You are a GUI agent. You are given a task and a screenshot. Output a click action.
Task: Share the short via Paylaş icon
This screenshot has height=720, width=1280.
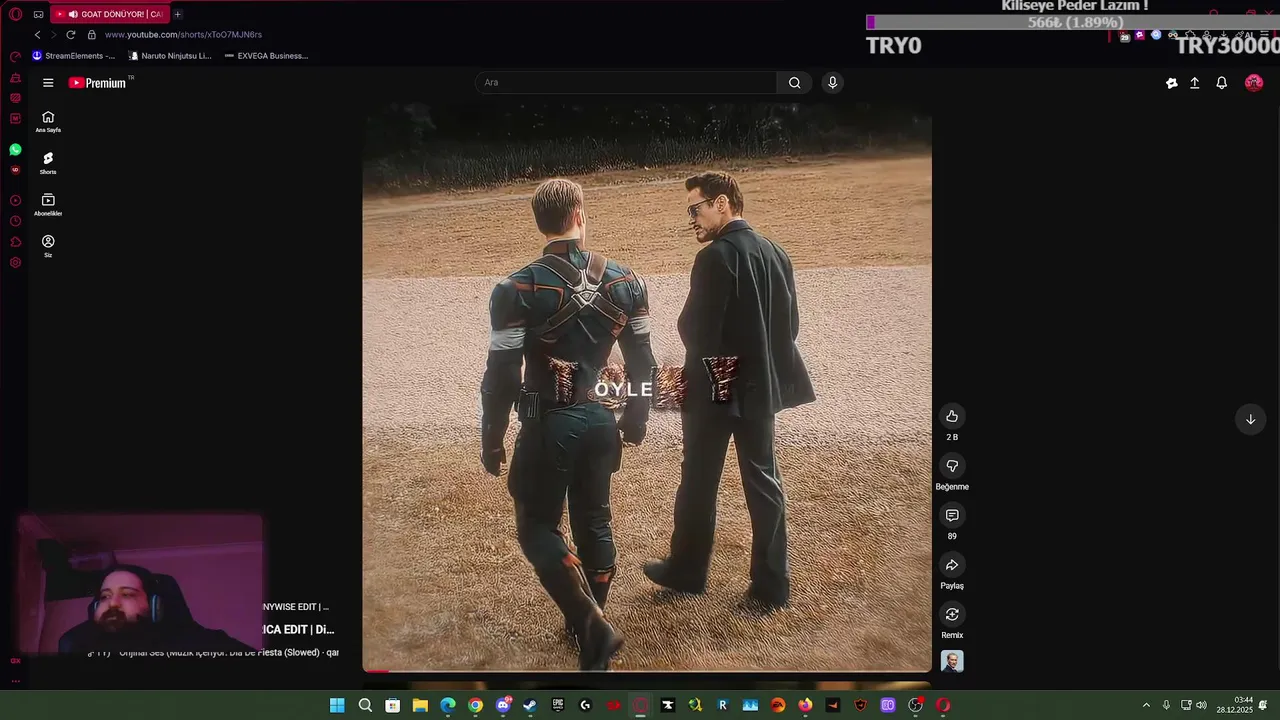952,565
